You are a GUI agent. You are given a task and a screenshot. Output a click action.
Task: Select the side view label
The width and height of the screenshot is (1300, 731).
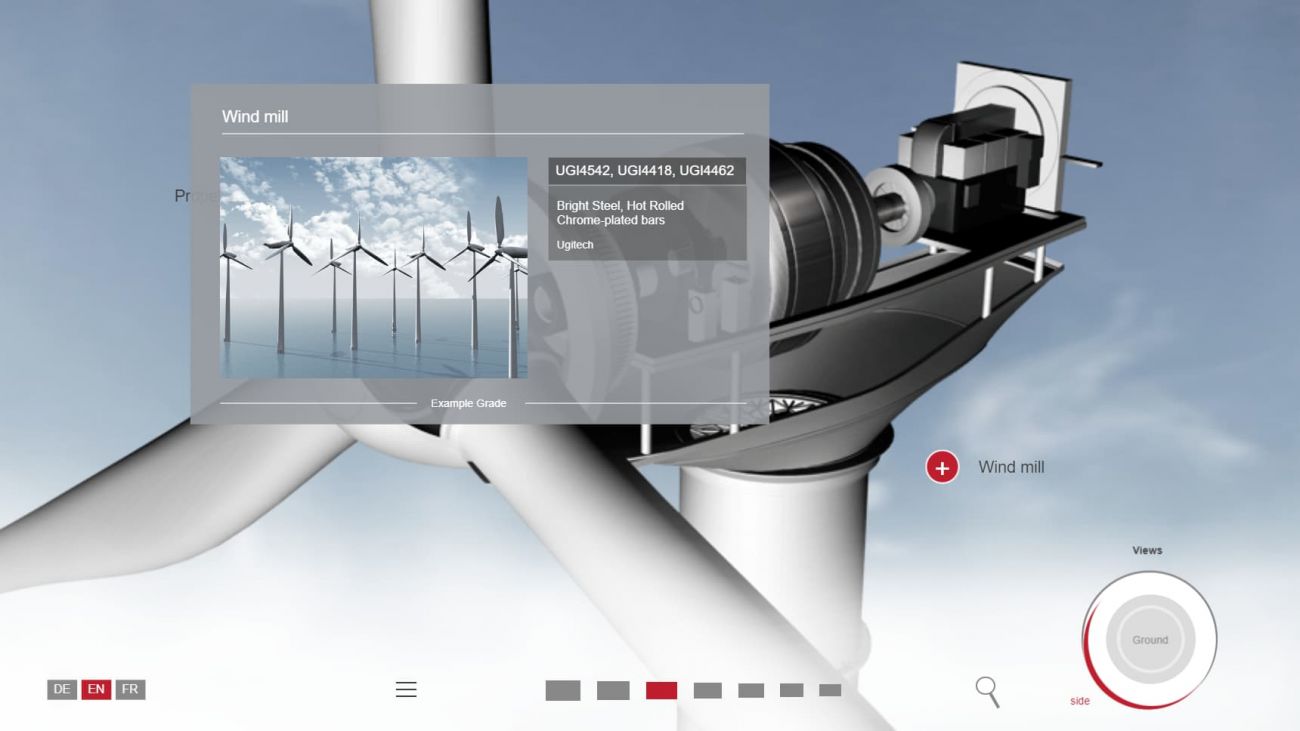(x=1080, y=701)
